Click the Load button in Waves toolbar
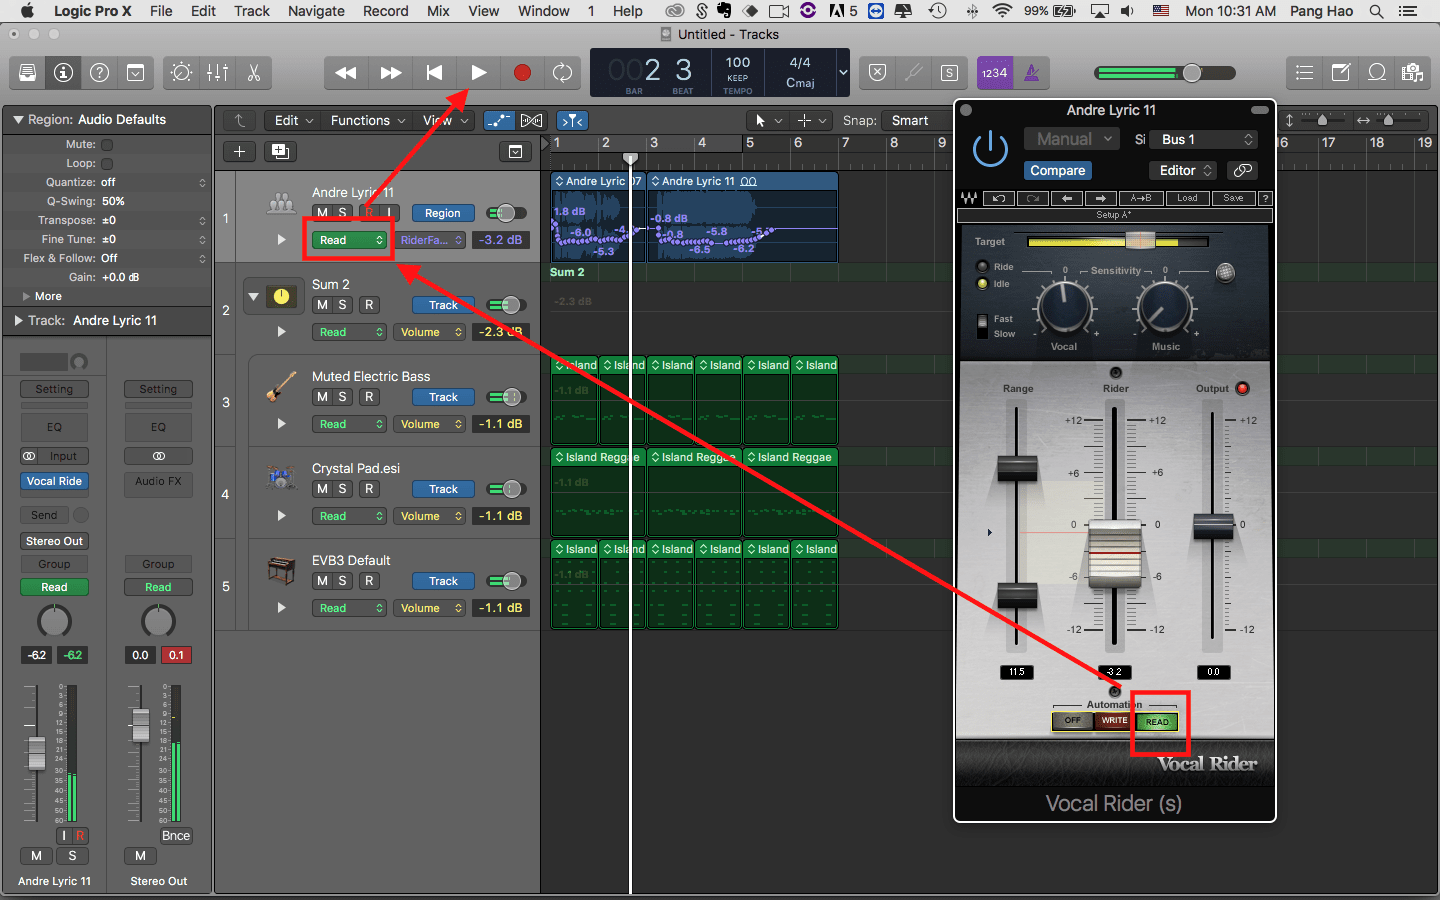The width and height of the screenshot is (1440, 900). coord(1187,198)
